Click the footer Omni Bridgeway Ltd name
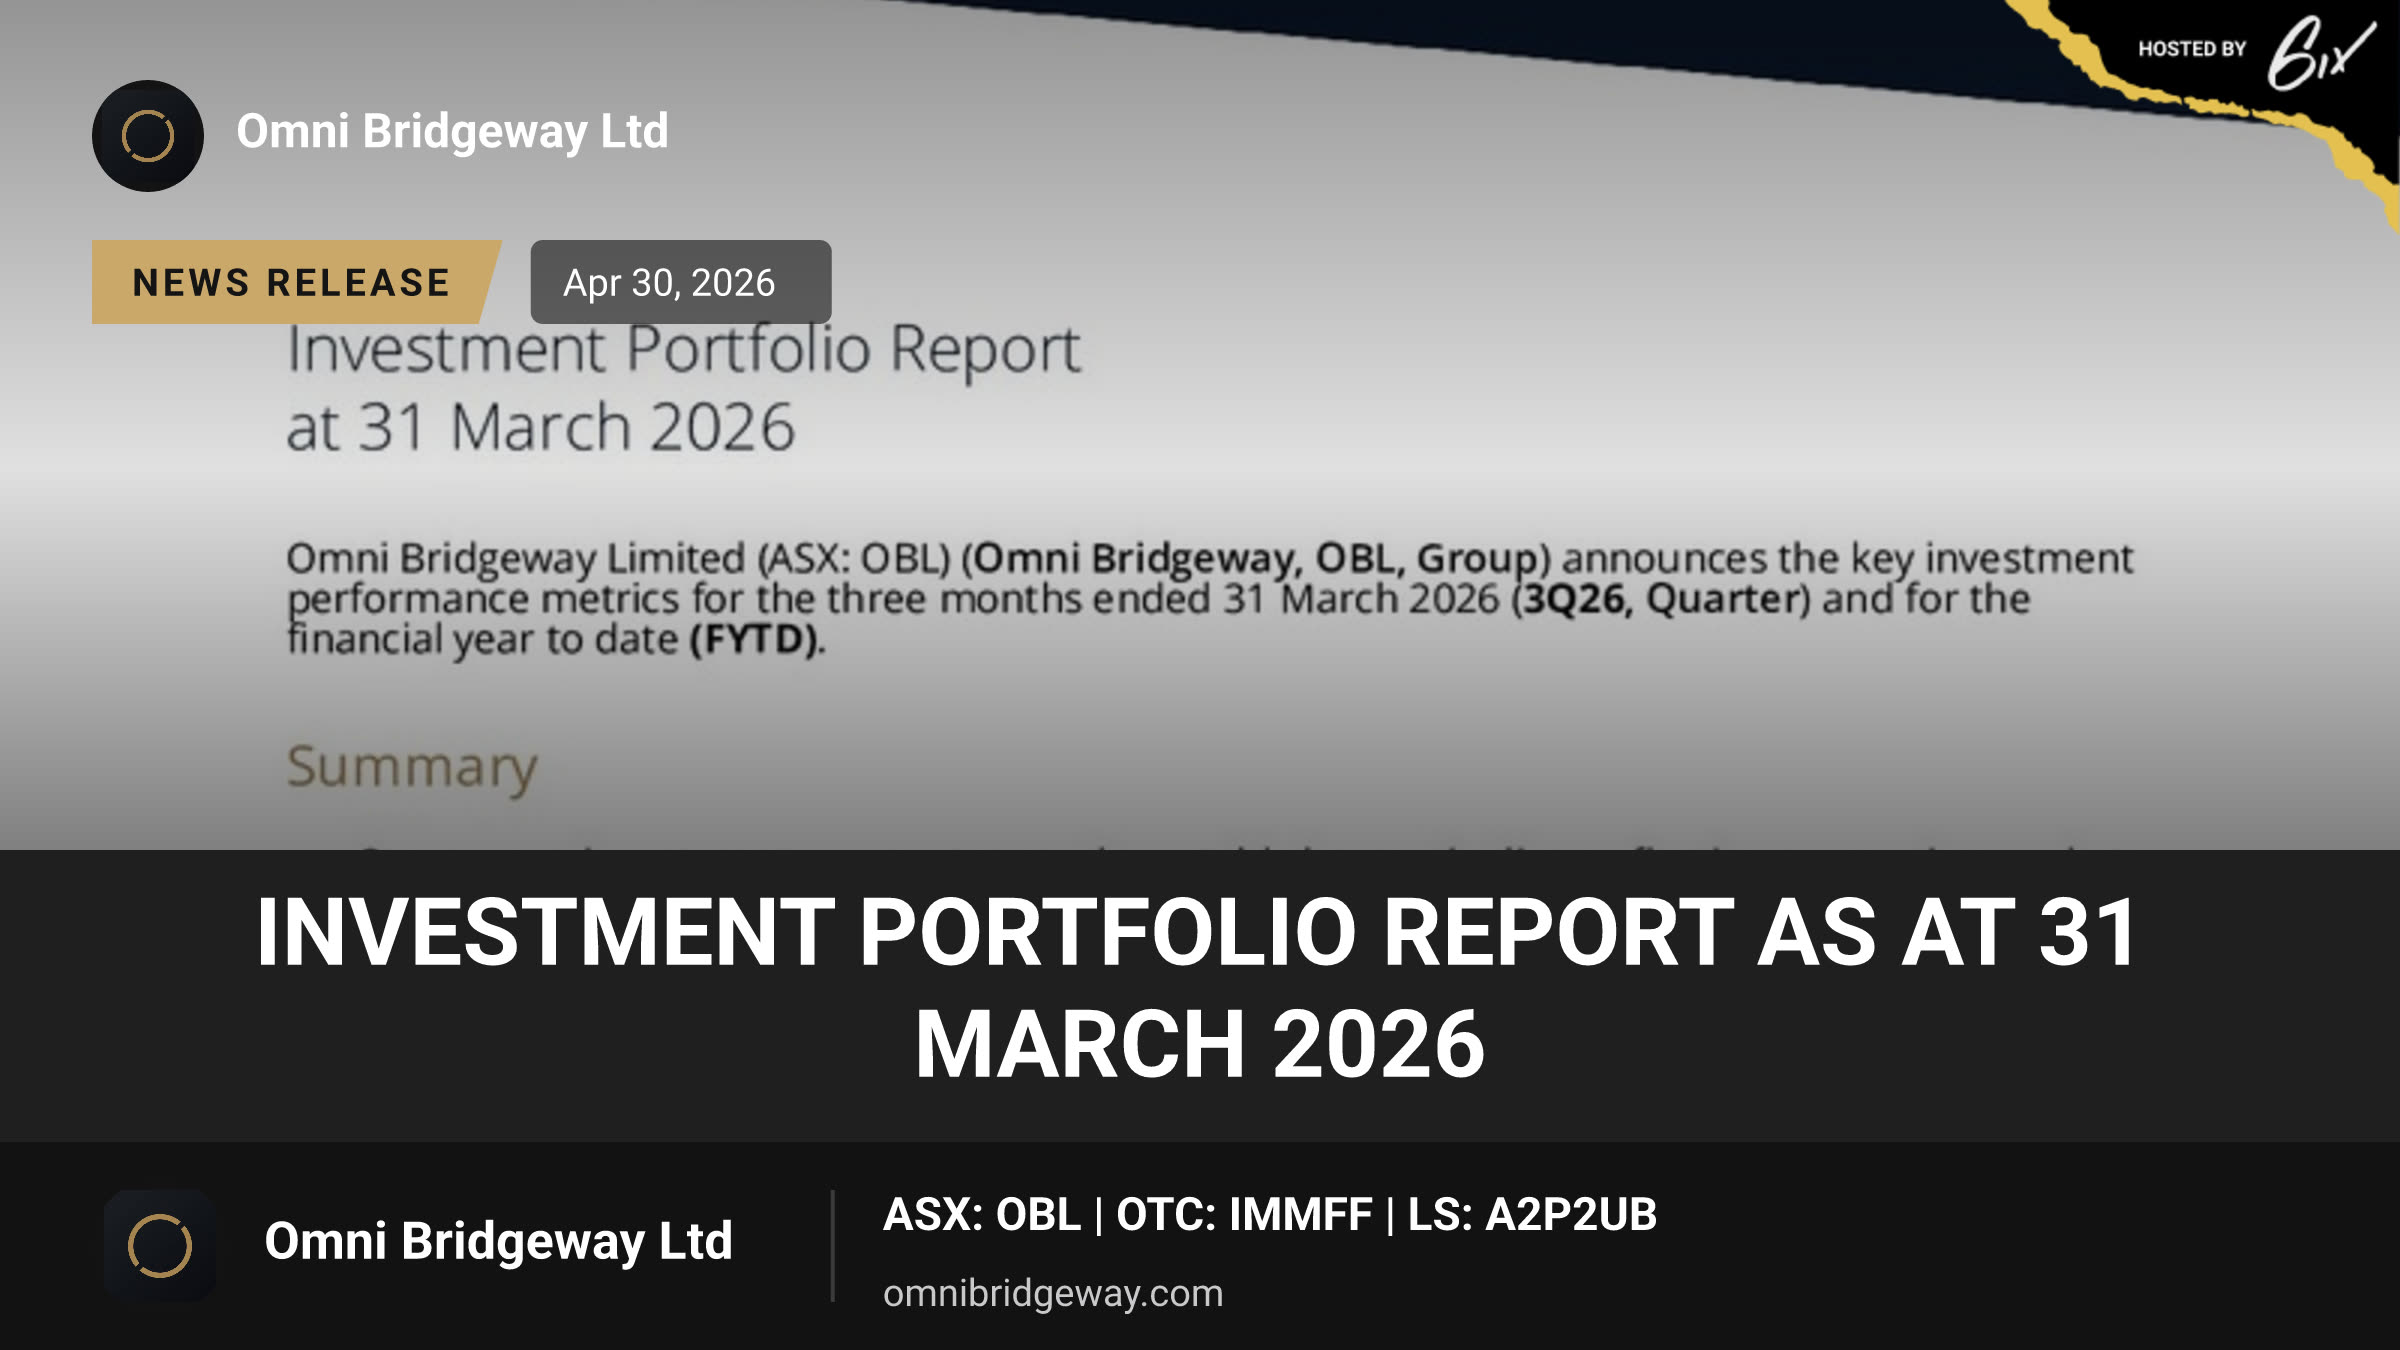The width and height of the screenshot is (2400, 1350). (x=498, y=1242)
